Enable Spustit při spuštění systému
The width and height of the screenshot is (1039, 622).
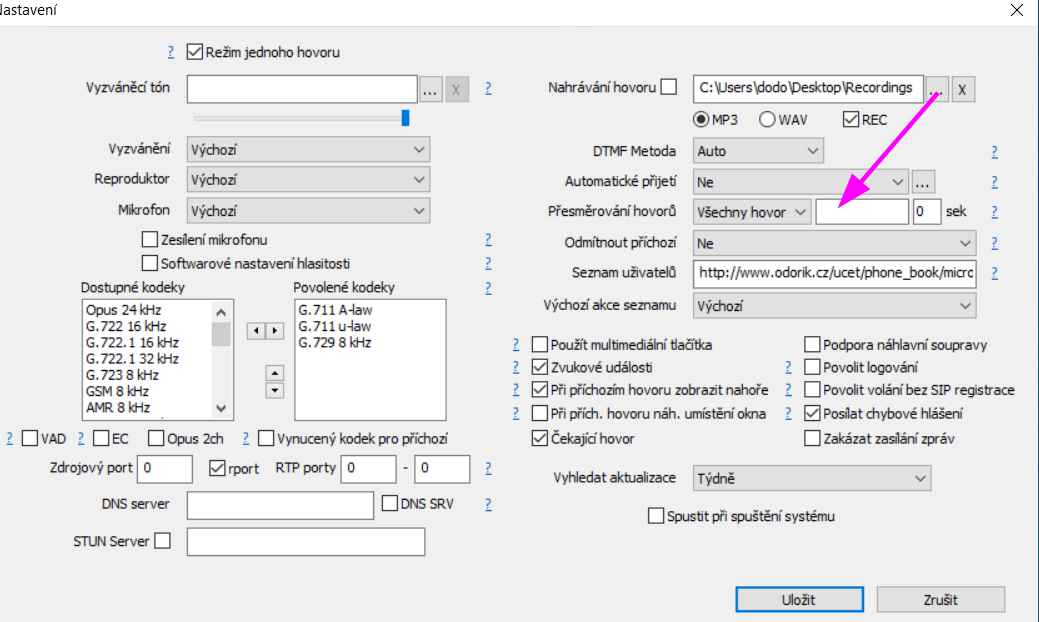pyautogui.click(x=656, y=516)
